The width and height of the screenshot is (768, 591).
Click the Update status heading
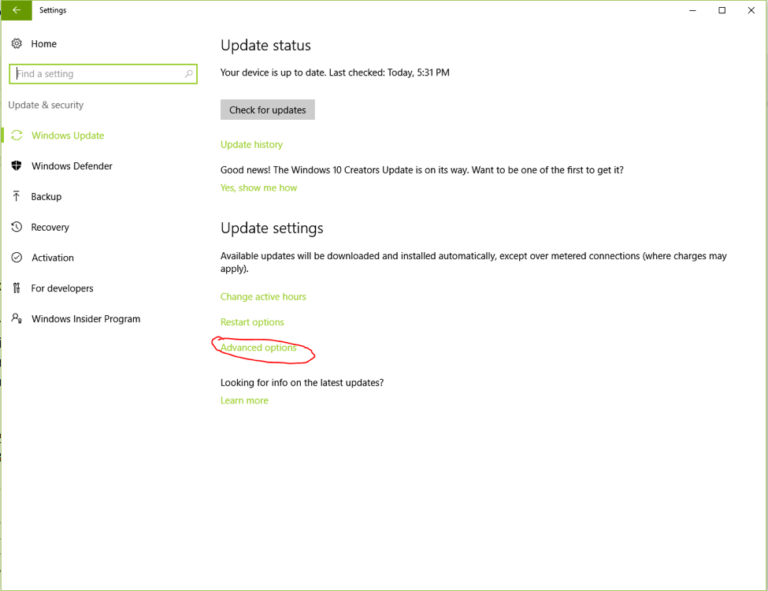(x=265, y=46)
